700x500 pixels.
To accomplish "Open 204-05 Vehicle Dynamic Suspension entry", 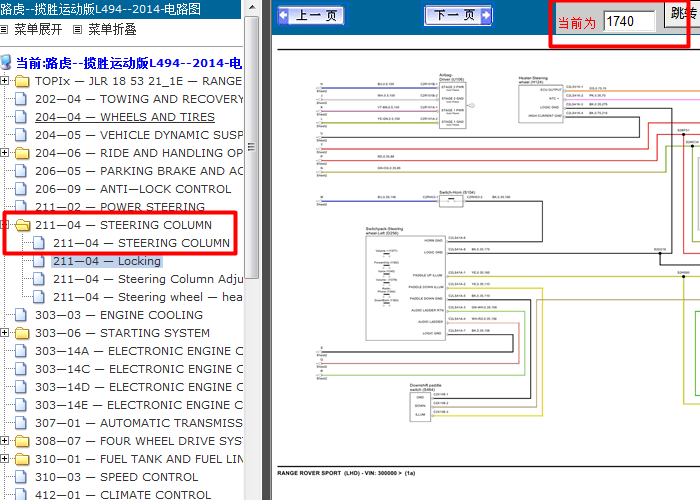I will pos(139,135).
